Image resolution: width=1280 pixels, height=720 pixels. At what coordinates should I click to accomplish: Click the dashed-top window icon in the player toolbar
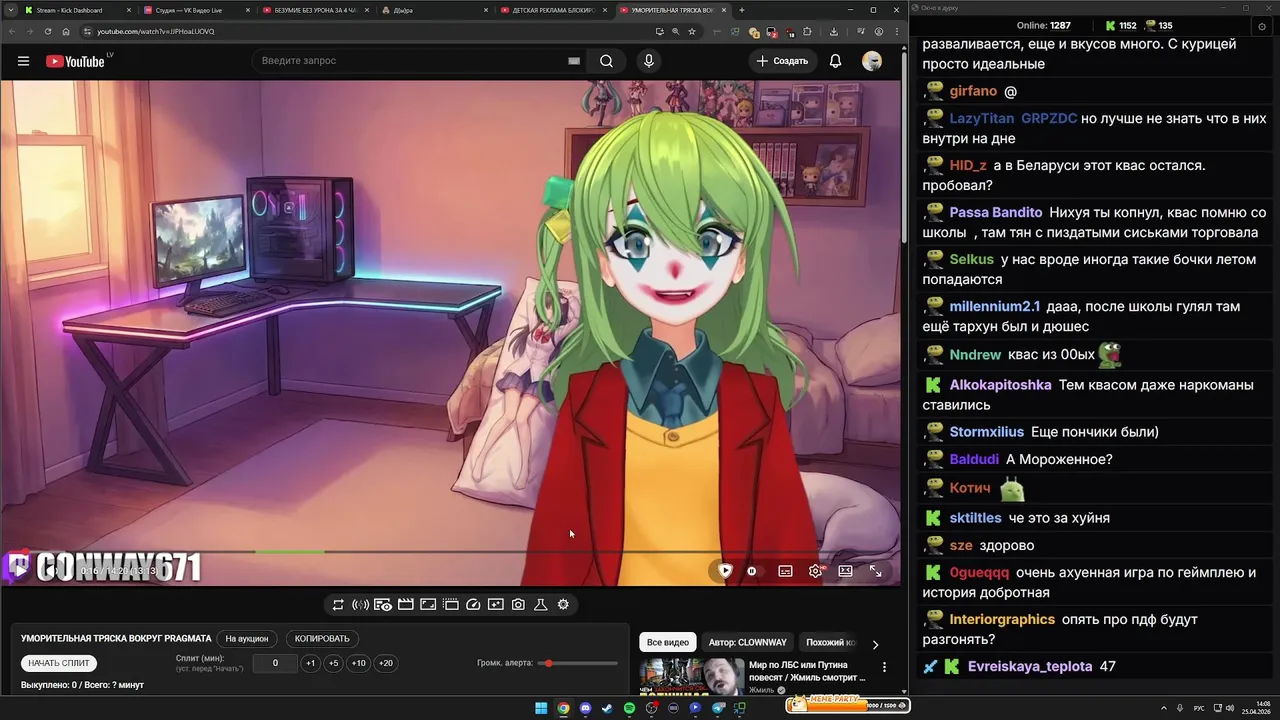tap(451, 605)
